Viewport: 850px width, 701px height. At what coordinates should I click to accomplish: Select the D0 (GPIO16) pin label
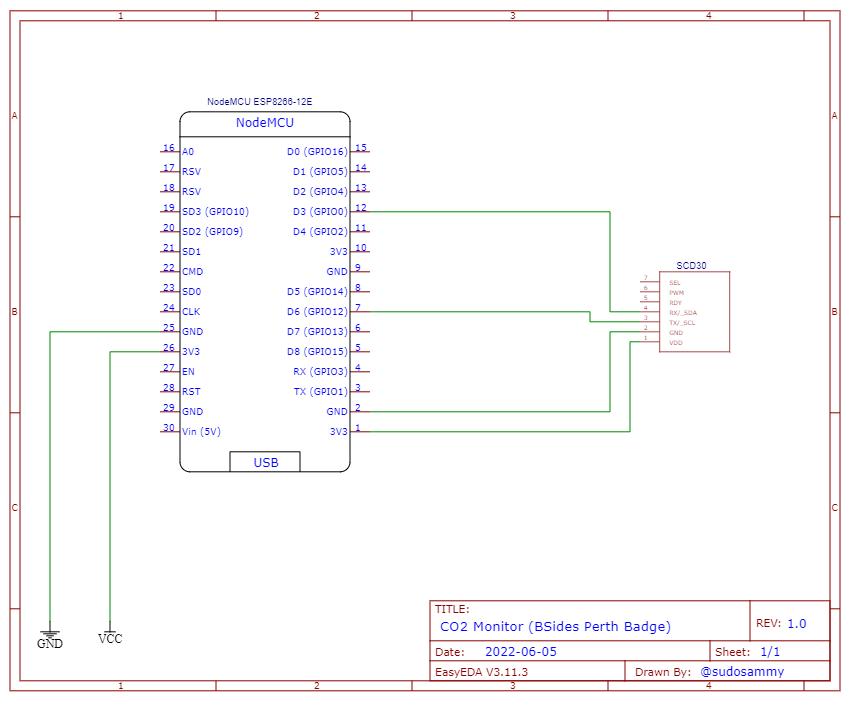pyautogui.click(x=317, y=152)
